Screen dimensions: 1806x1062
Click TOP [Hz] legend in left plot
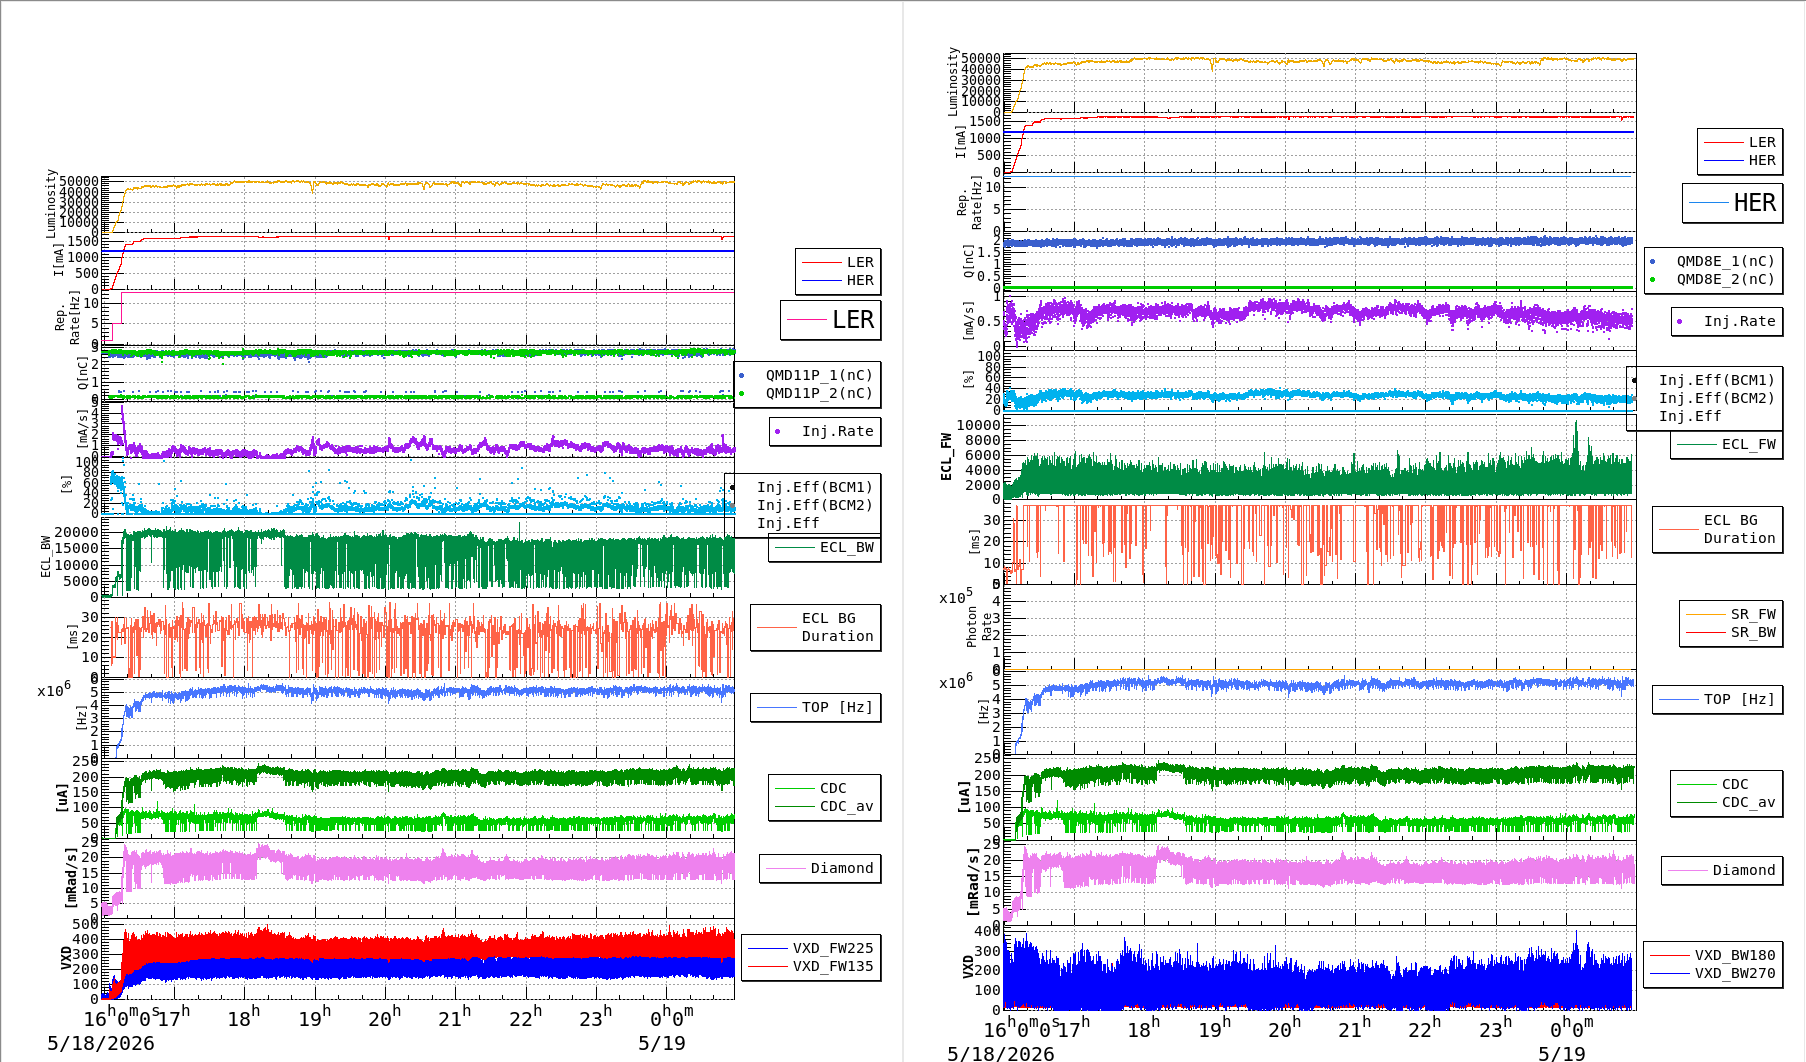tap(837, 707)
